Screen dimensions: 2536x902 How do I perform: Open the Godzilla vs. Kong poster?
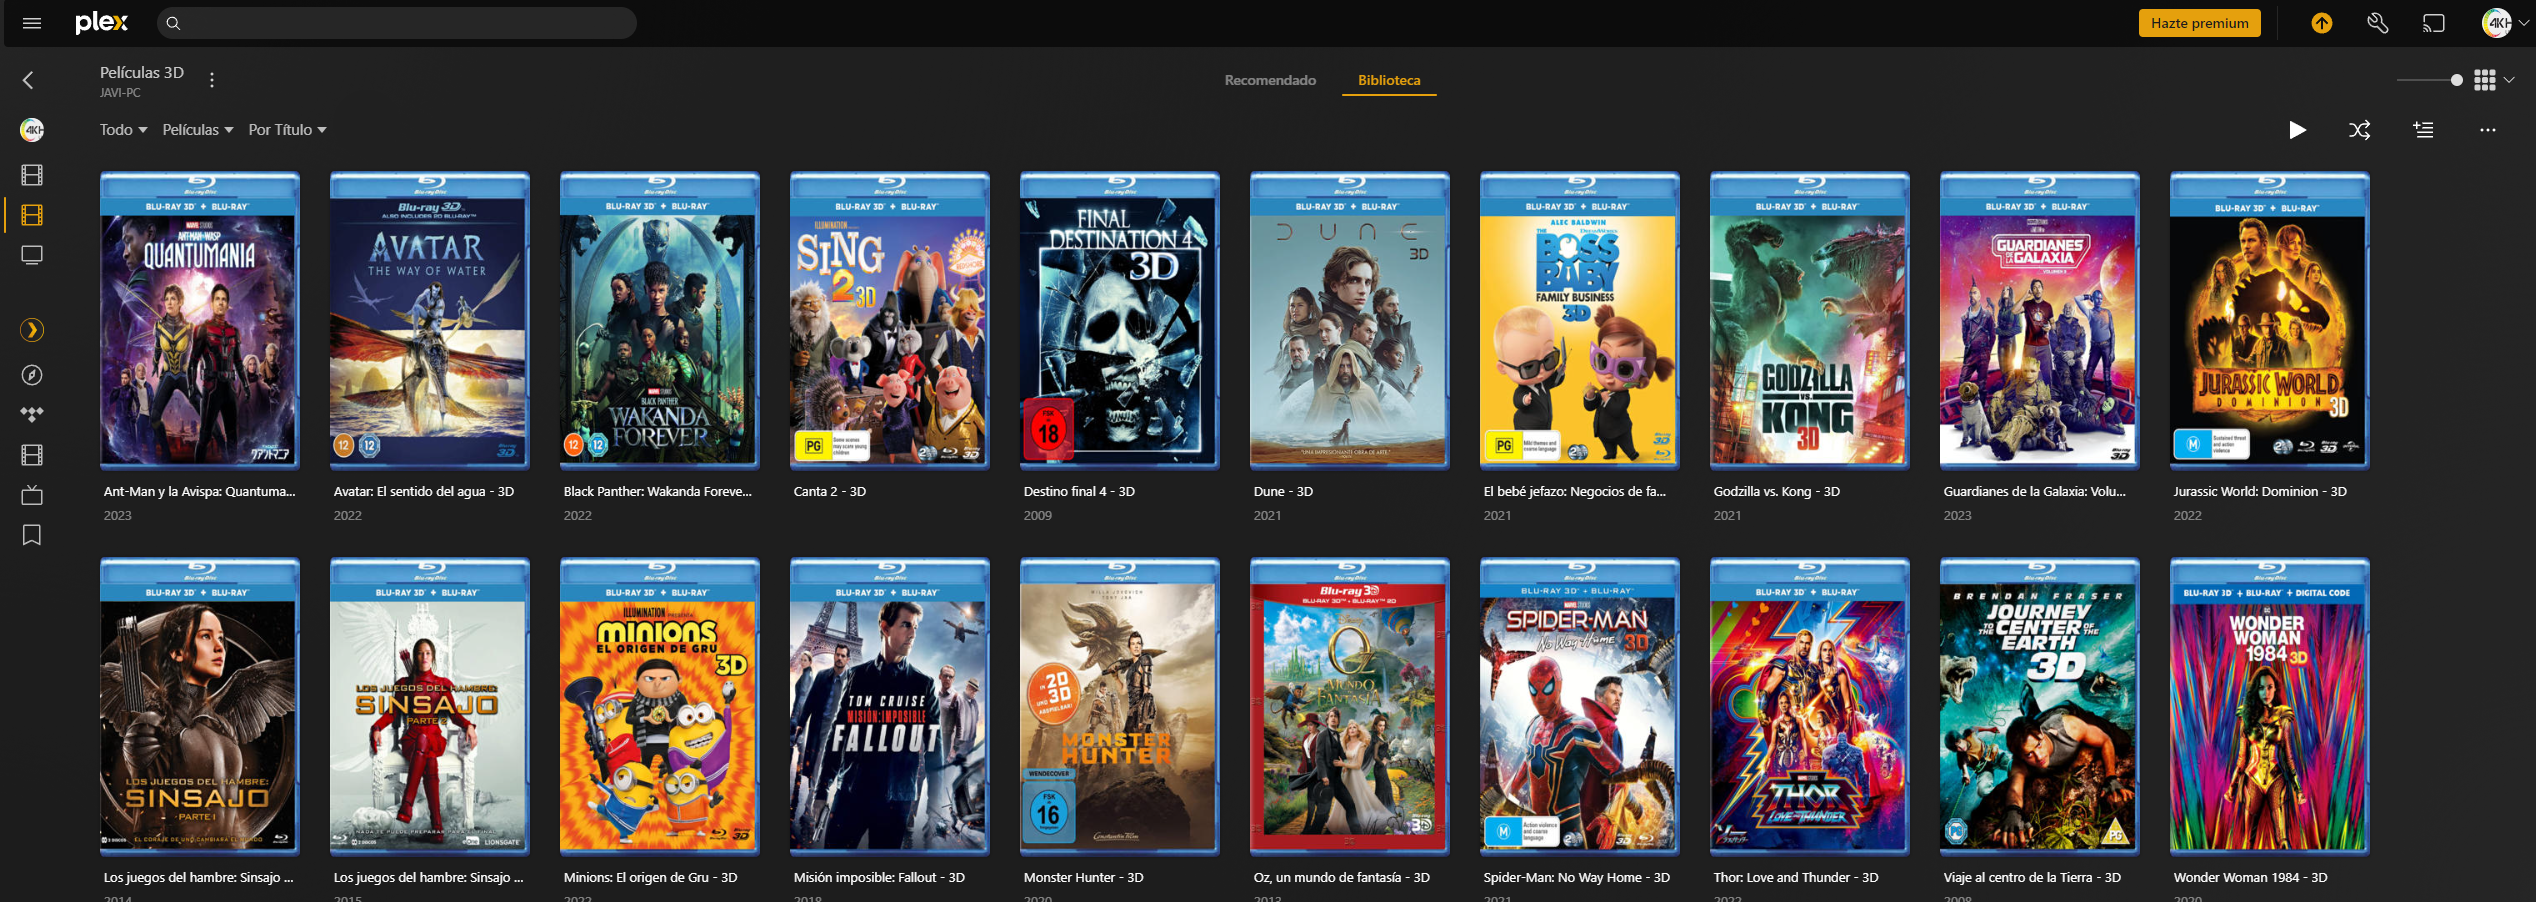(x=1810, y=320)
